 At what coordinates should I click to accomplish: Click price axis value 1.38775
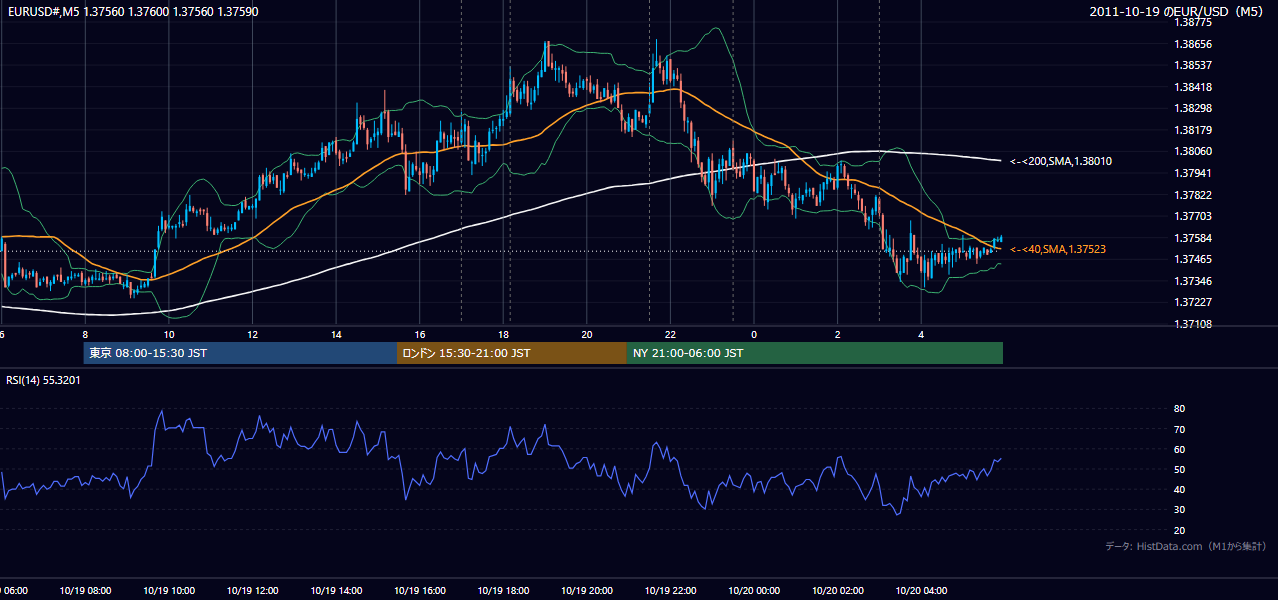click(1193, 22)
